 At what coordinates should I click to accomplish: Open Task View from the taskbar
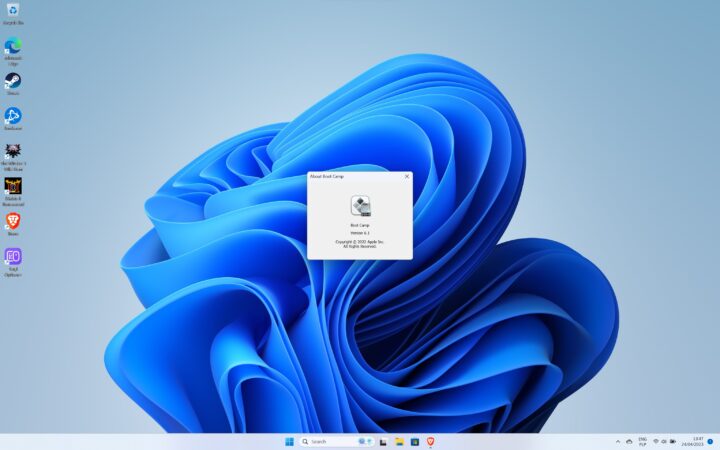click(383, 442)
